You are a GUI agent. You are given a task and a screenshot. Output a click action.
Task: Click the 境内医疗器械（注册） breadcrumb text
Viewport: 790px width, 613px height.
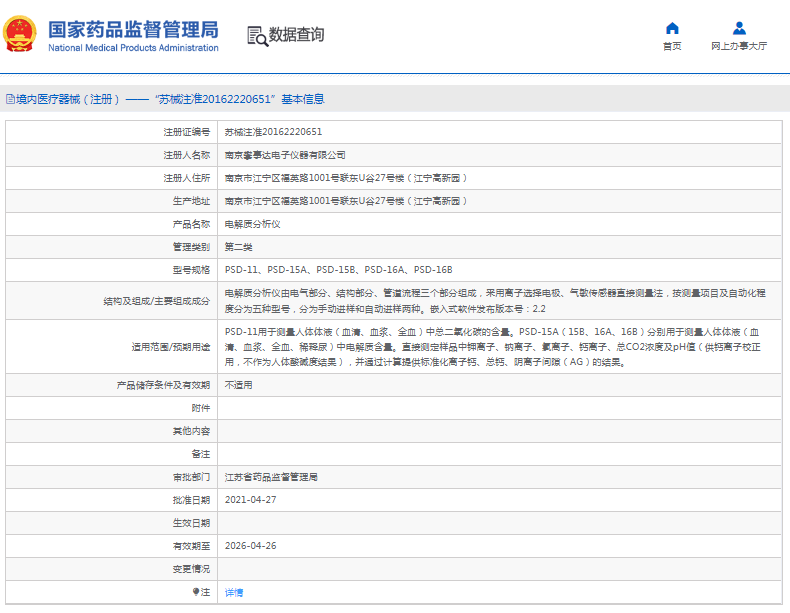tap(68, 99)
